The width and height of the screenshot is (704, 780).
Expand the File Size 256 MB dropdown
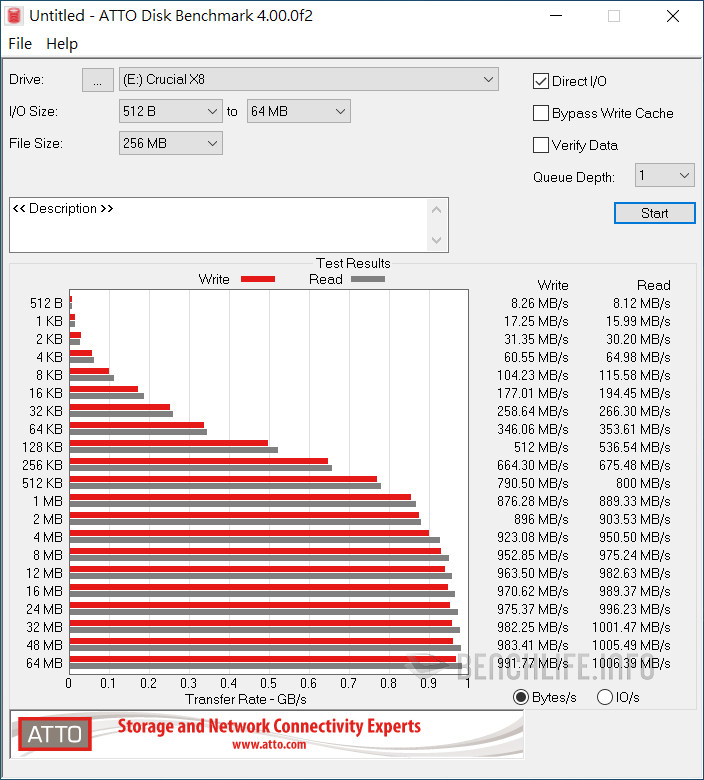[170, 143]
